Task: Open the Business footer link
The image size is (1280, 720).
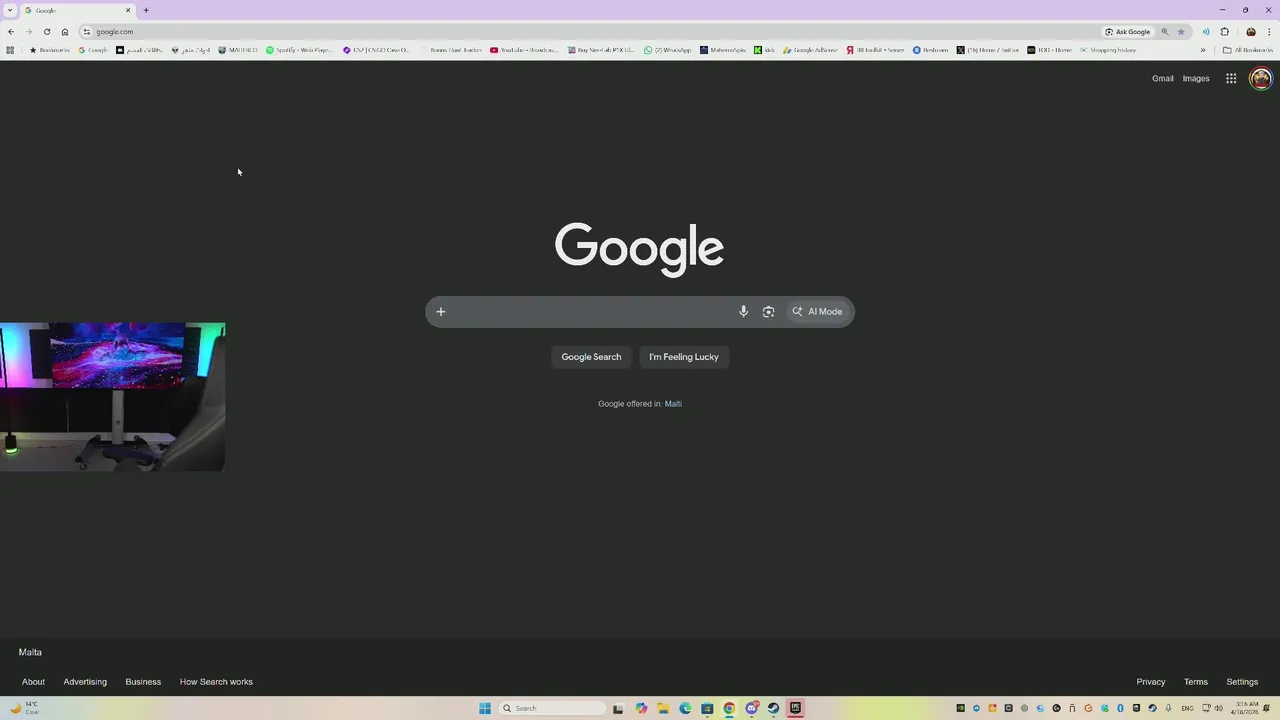Action: (x=143, y=682)
